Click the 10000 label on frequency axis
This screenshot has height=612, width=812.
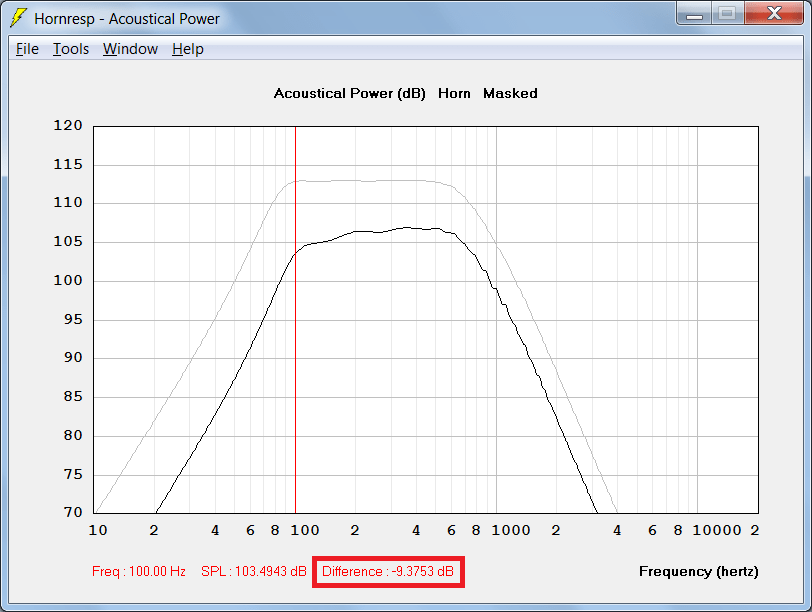coord(717,531)
